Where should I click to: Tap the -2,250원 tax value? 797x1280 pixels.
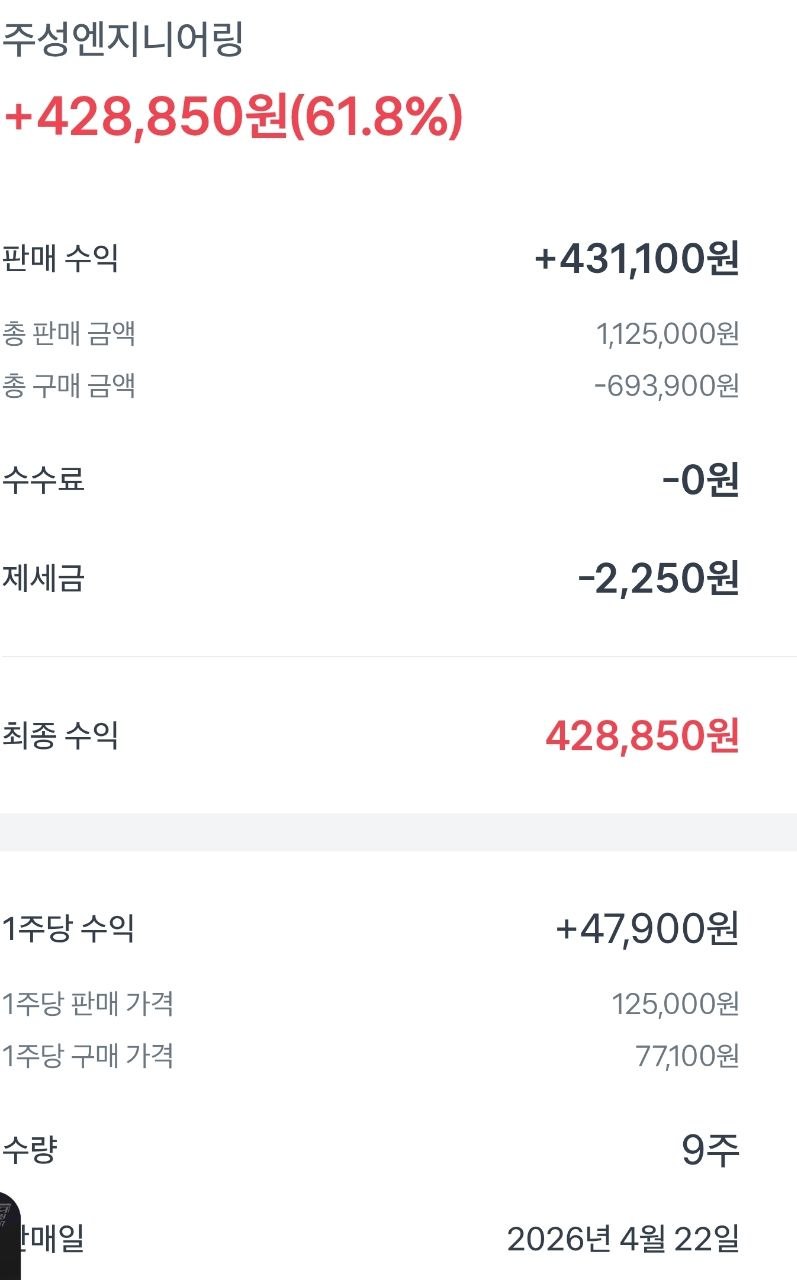click(x=658, y=579)
